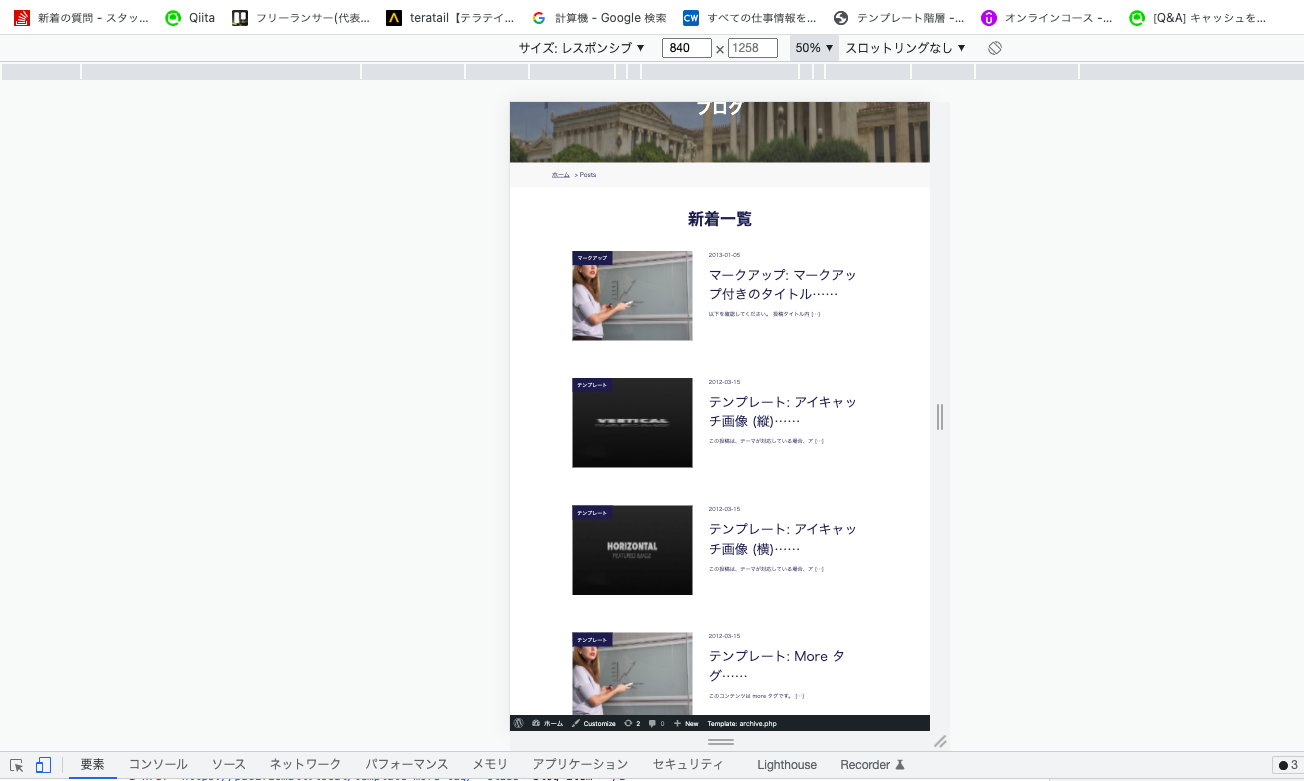Toggle the device toolbar off
Screen dimensions: 1304x781
coord(43,764)
